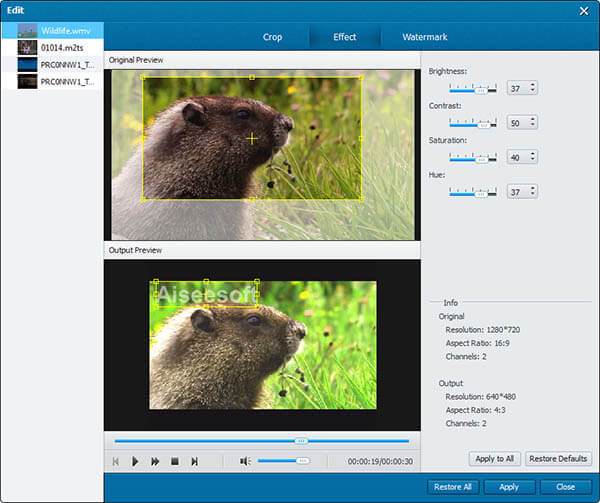This screenshot has width=600, height=503.
Task: Click the Brightness value stepper
Action: (x=533, y=88)
